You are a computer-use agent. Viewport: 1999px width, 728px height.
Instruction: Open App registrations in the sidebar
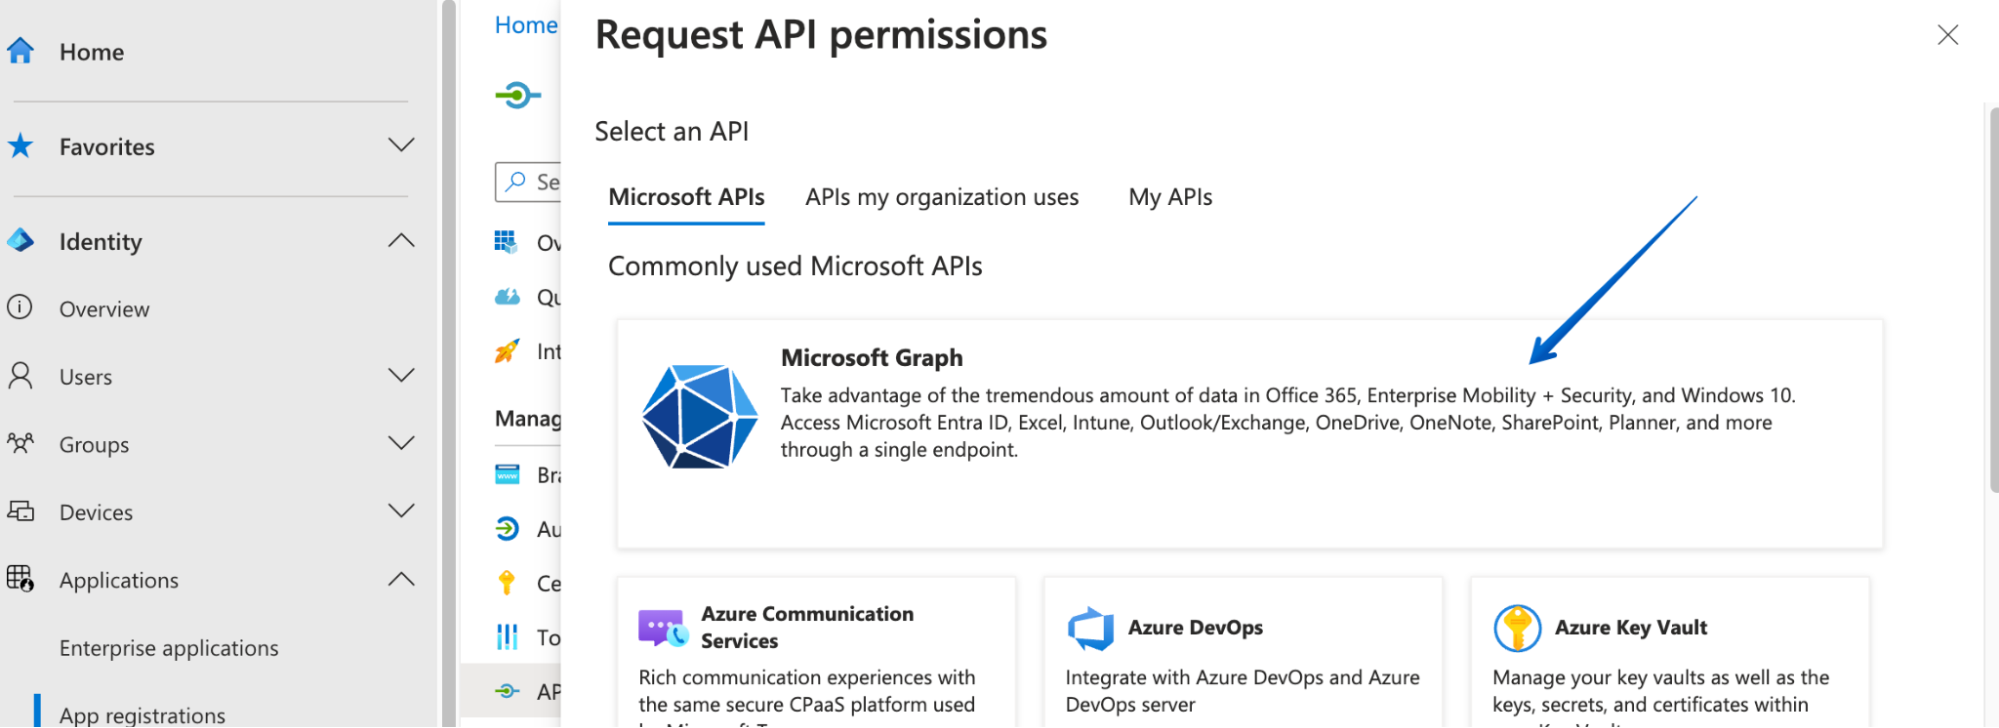pyautogui.click(x=142, y=714)
